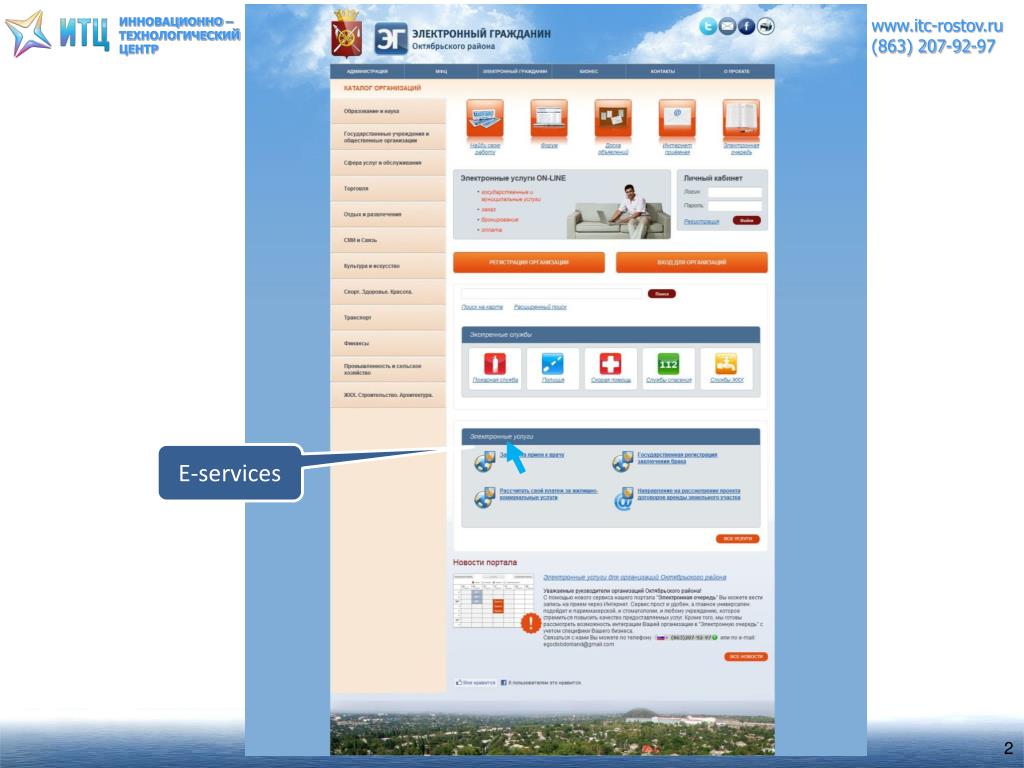Select 'Государственные учреждения' catalog category
The height and width of the screenshot is (768, 1024).
(388, 137)
